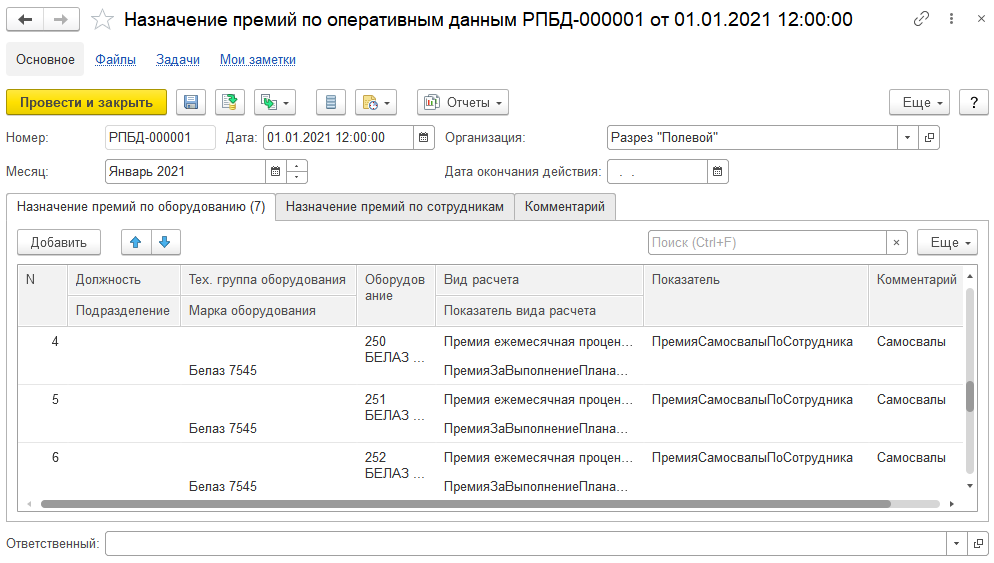
Task: Open the Организация item with open icon
Action: point(929,138)
